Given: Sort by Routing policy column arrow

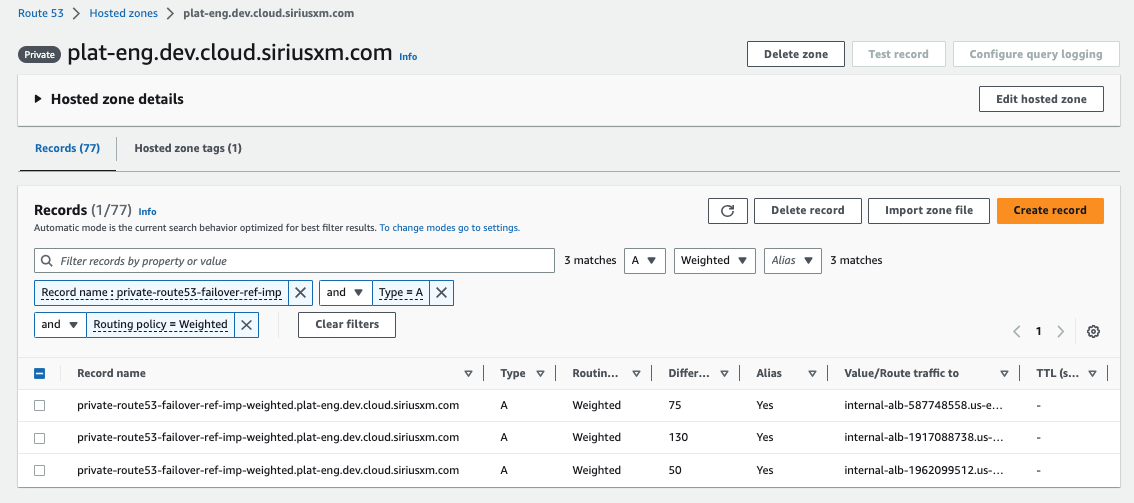Looking at the screenshot, I should click(636, 374).
